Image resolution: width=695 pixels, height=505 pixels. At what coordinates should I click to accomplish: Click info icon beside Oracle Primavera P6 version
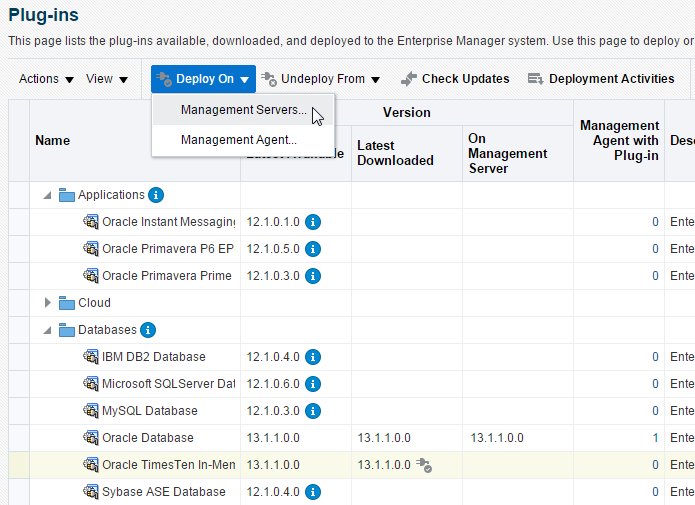[x=313, y=249]
